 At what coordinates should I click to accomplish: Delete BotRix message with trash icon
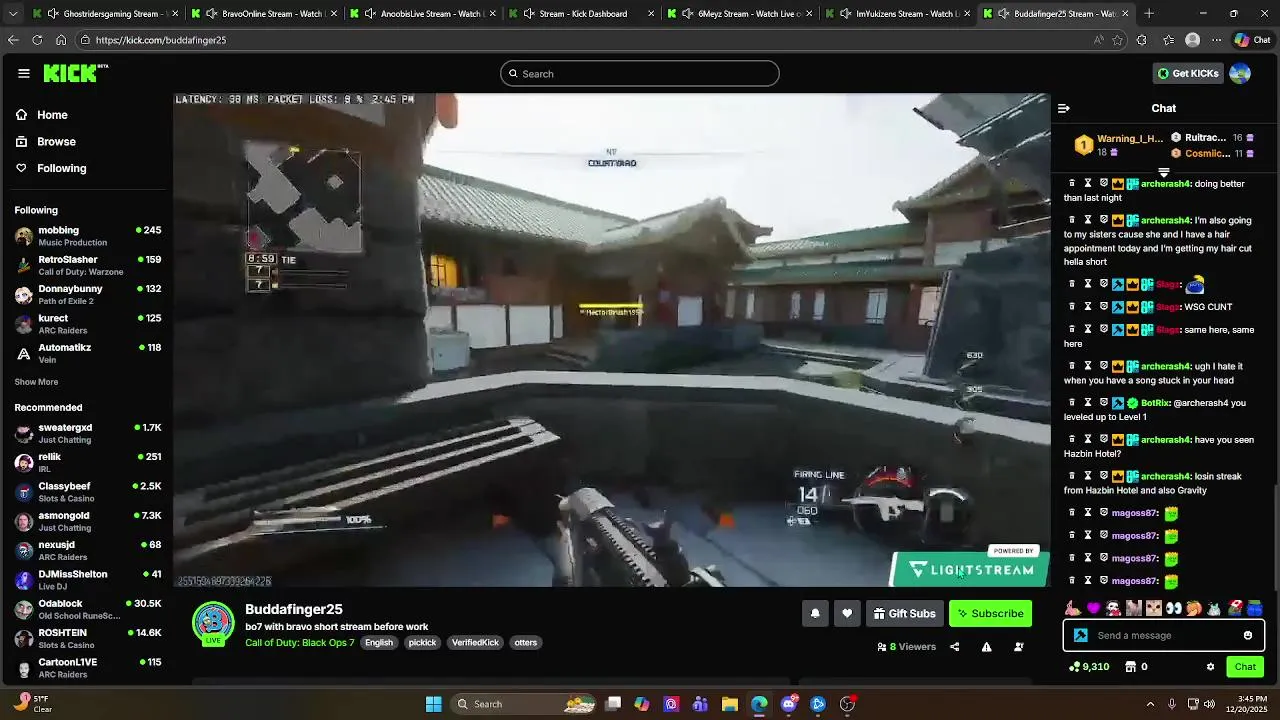1072,403
